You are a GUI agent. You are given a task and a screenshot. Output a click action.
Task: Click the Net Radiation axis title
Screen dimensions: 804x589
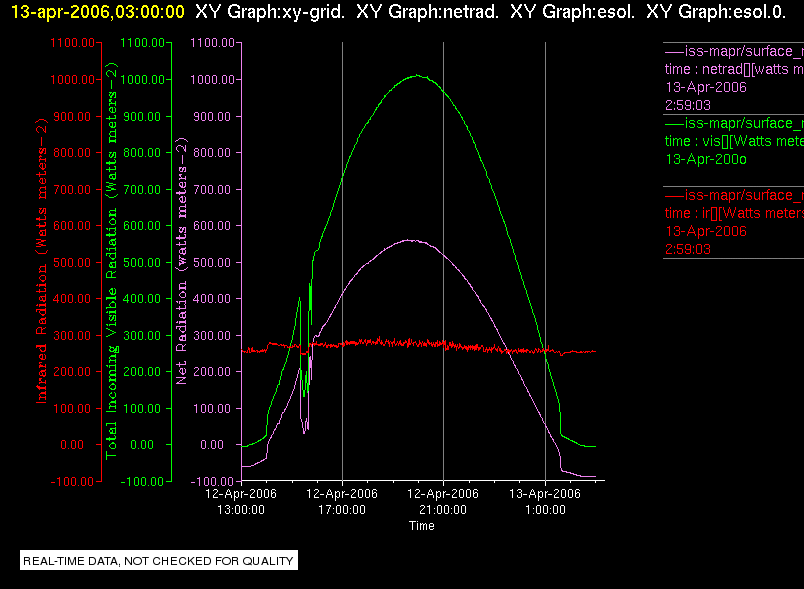coord(181,261)
